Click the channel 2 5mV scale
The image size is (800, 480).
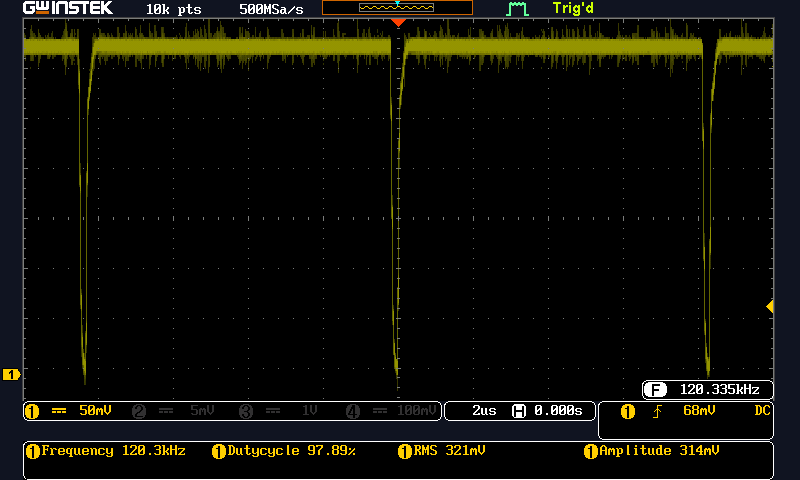coord(202,411)
